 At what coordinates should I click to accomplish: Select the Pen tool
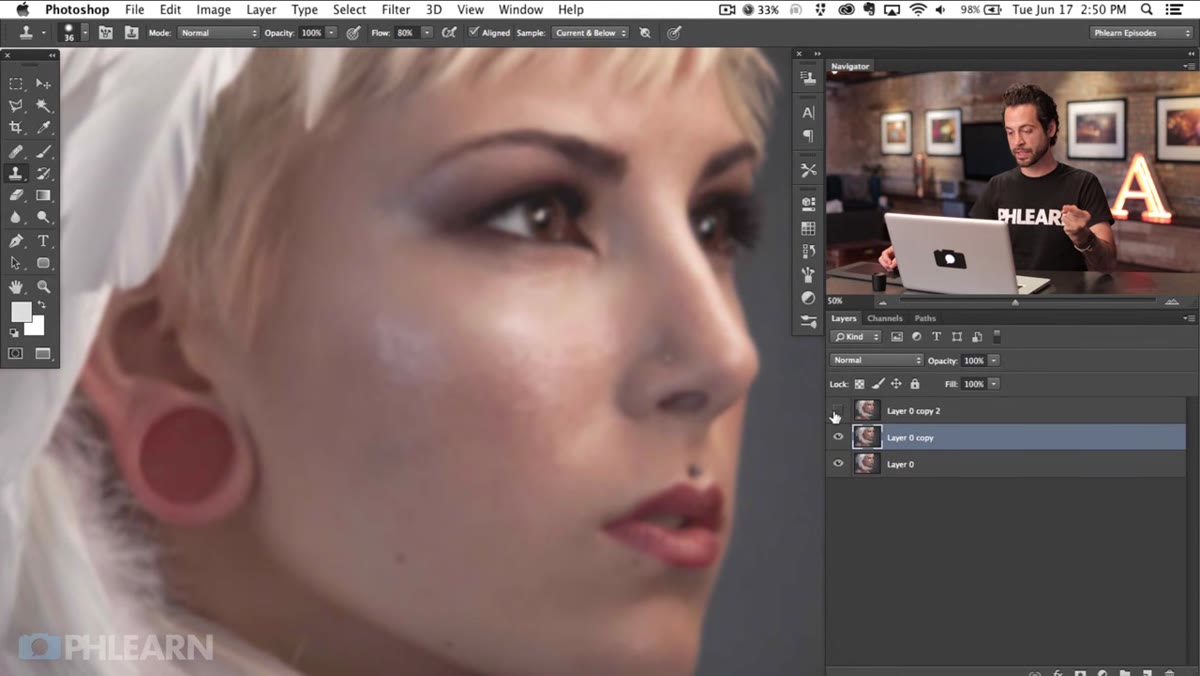[16, 241]
